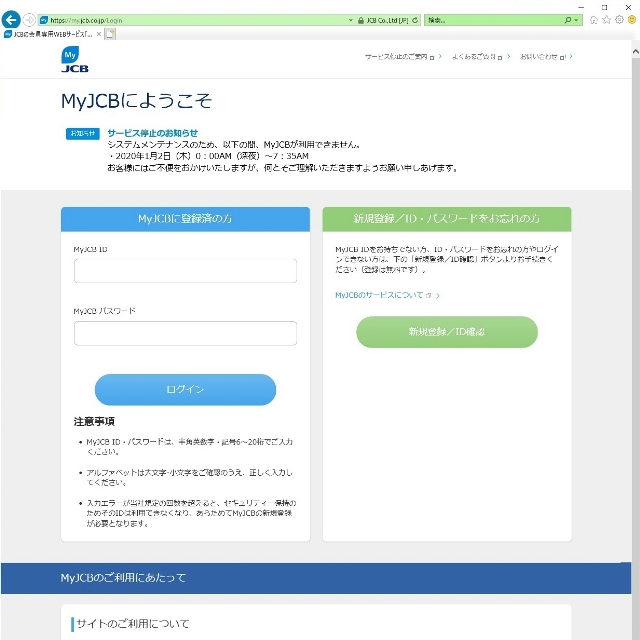640x640 pixels.
Task: Open the browser home icon
Action: tap(594, 20)
